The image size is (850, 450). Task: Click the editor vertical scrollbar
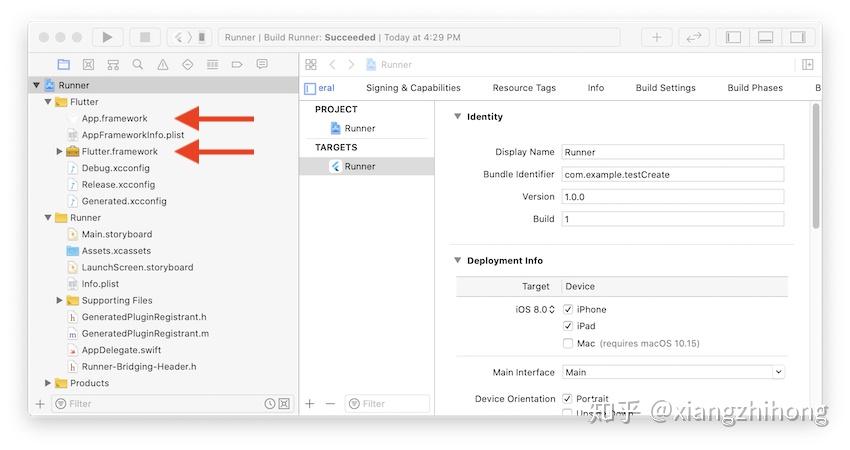(x=816, y=165)
